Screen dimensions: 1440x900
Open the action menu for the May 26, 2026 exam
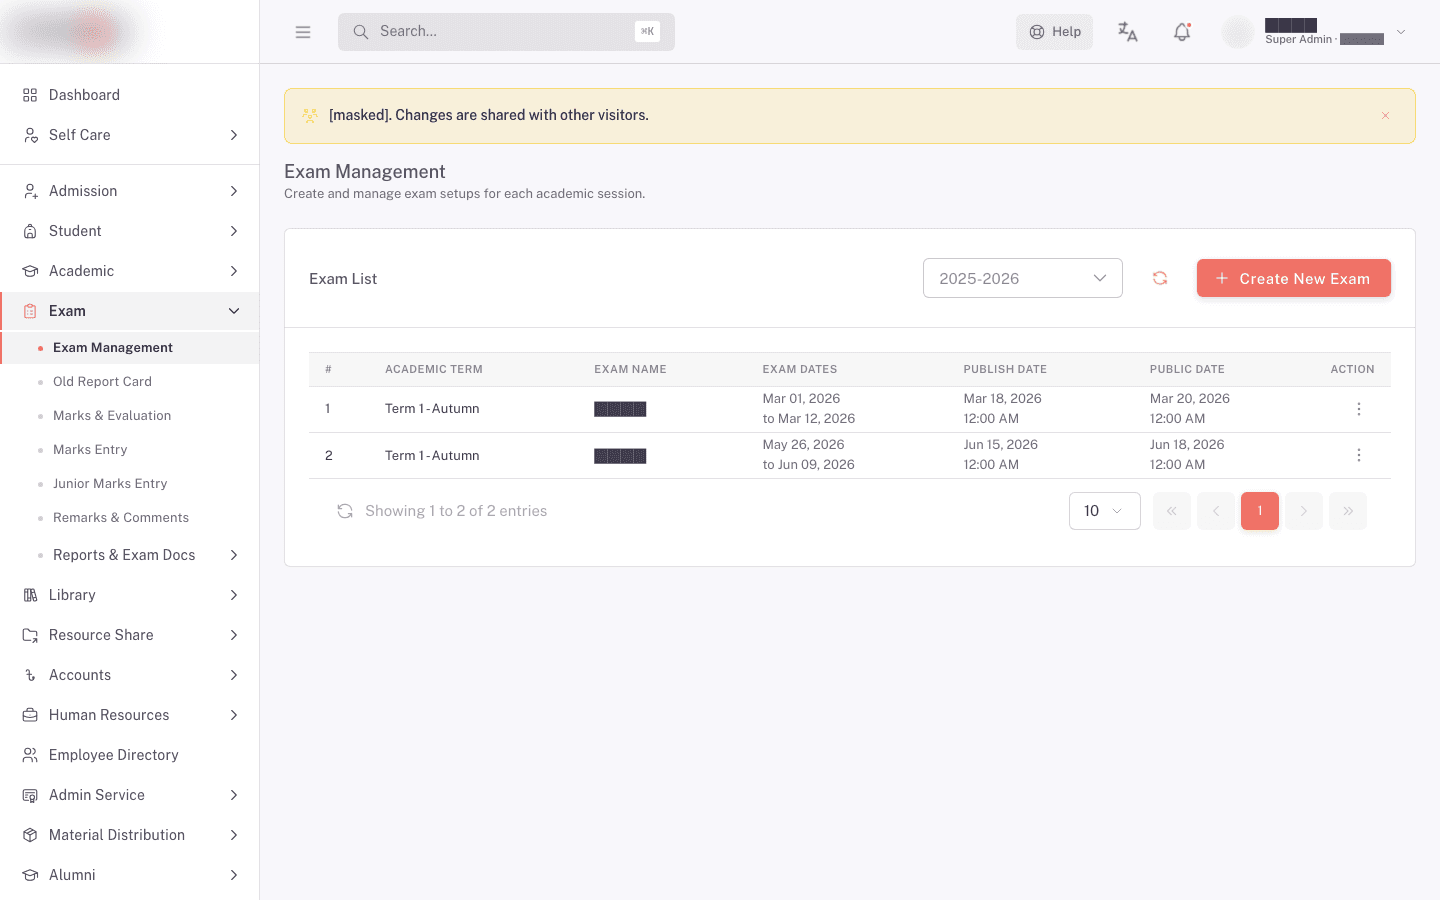(1359, 455)
